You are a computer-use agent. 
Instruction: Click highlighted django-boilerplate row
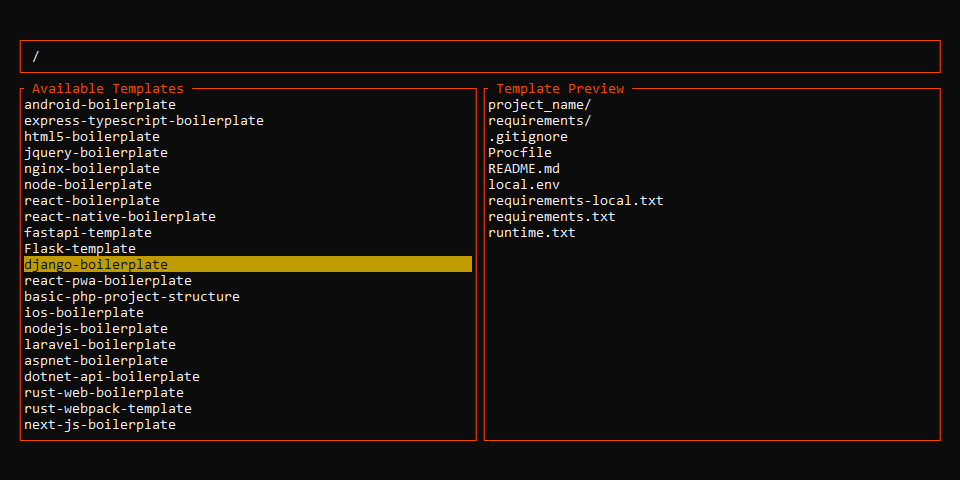click(248, 264)
